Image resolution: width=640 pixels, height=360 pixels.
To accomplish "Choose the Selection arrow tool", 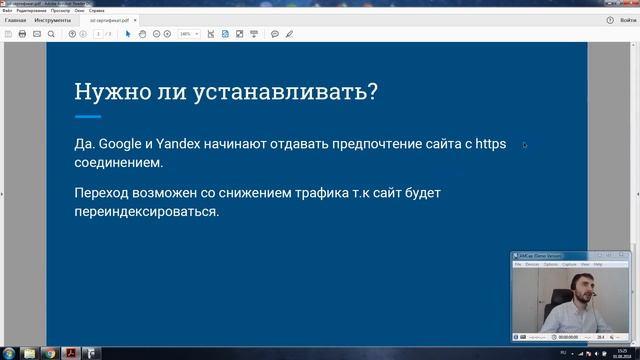I will tap(128, 34).
